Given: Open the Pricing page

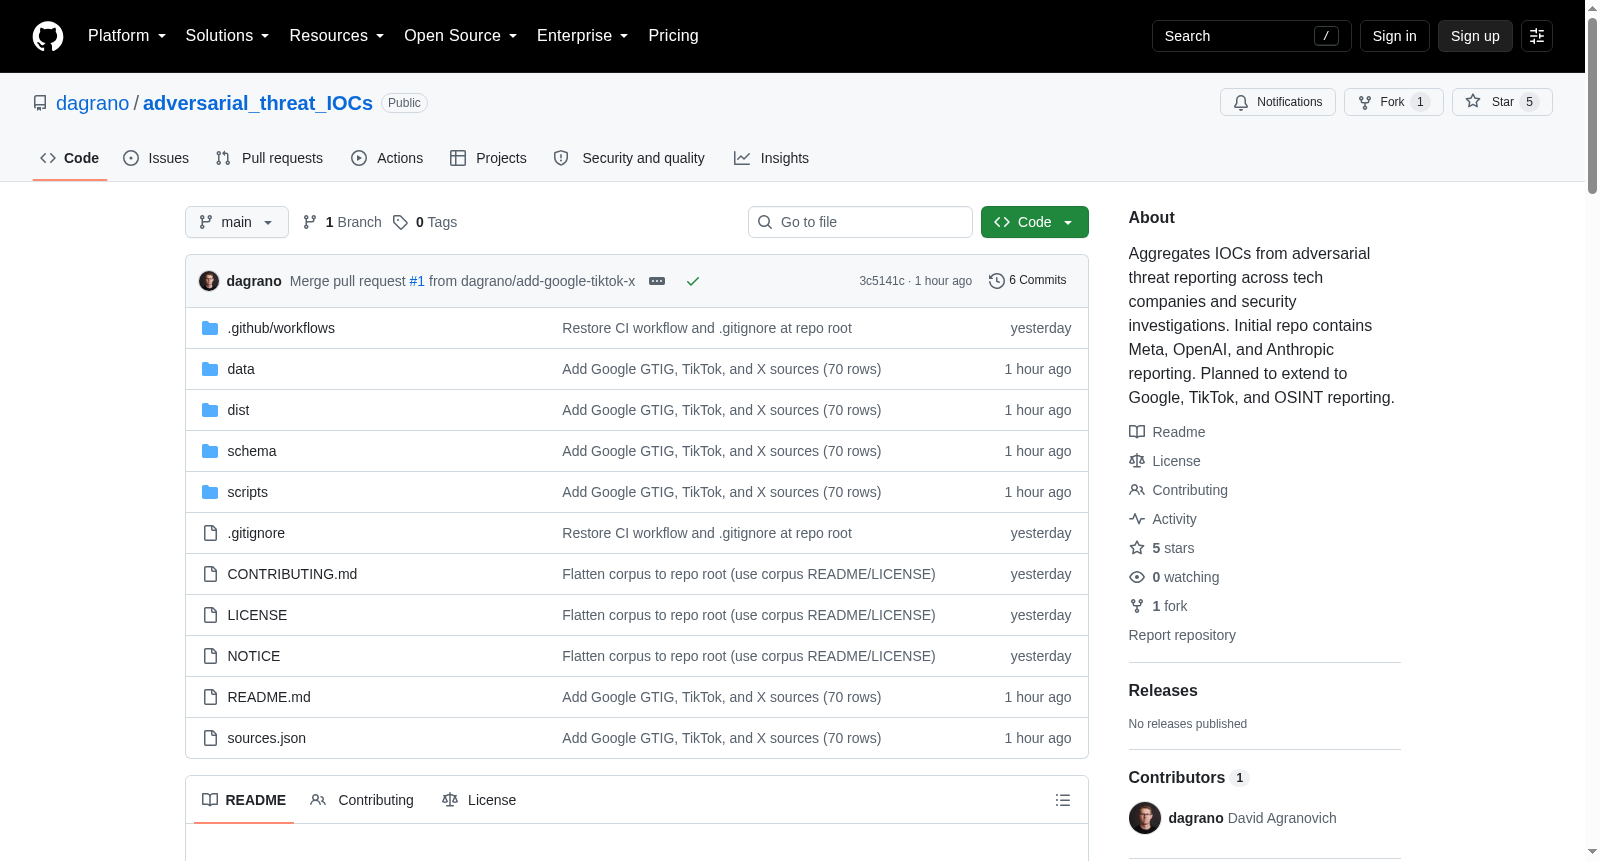Looking at the screenshot, I should [x=673, y=36].
